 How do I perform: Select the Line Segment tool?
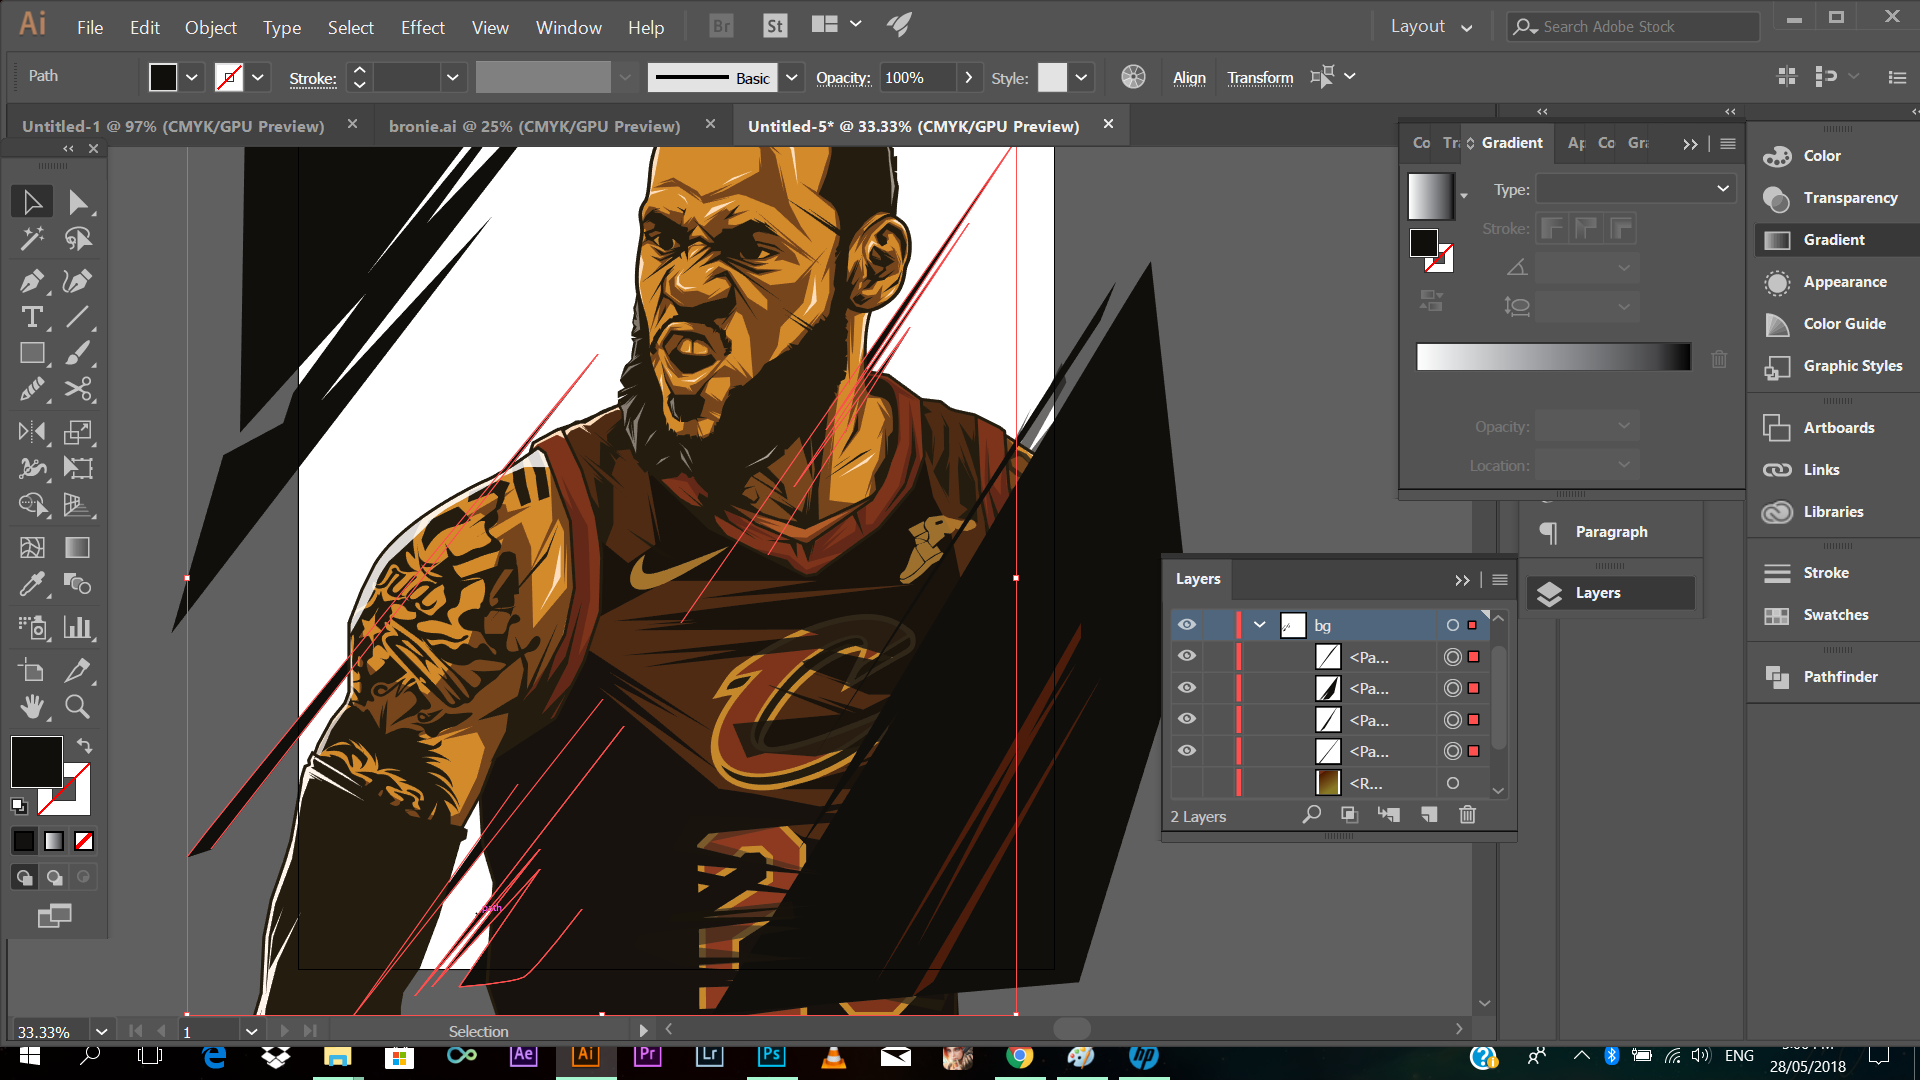[78, 317]
